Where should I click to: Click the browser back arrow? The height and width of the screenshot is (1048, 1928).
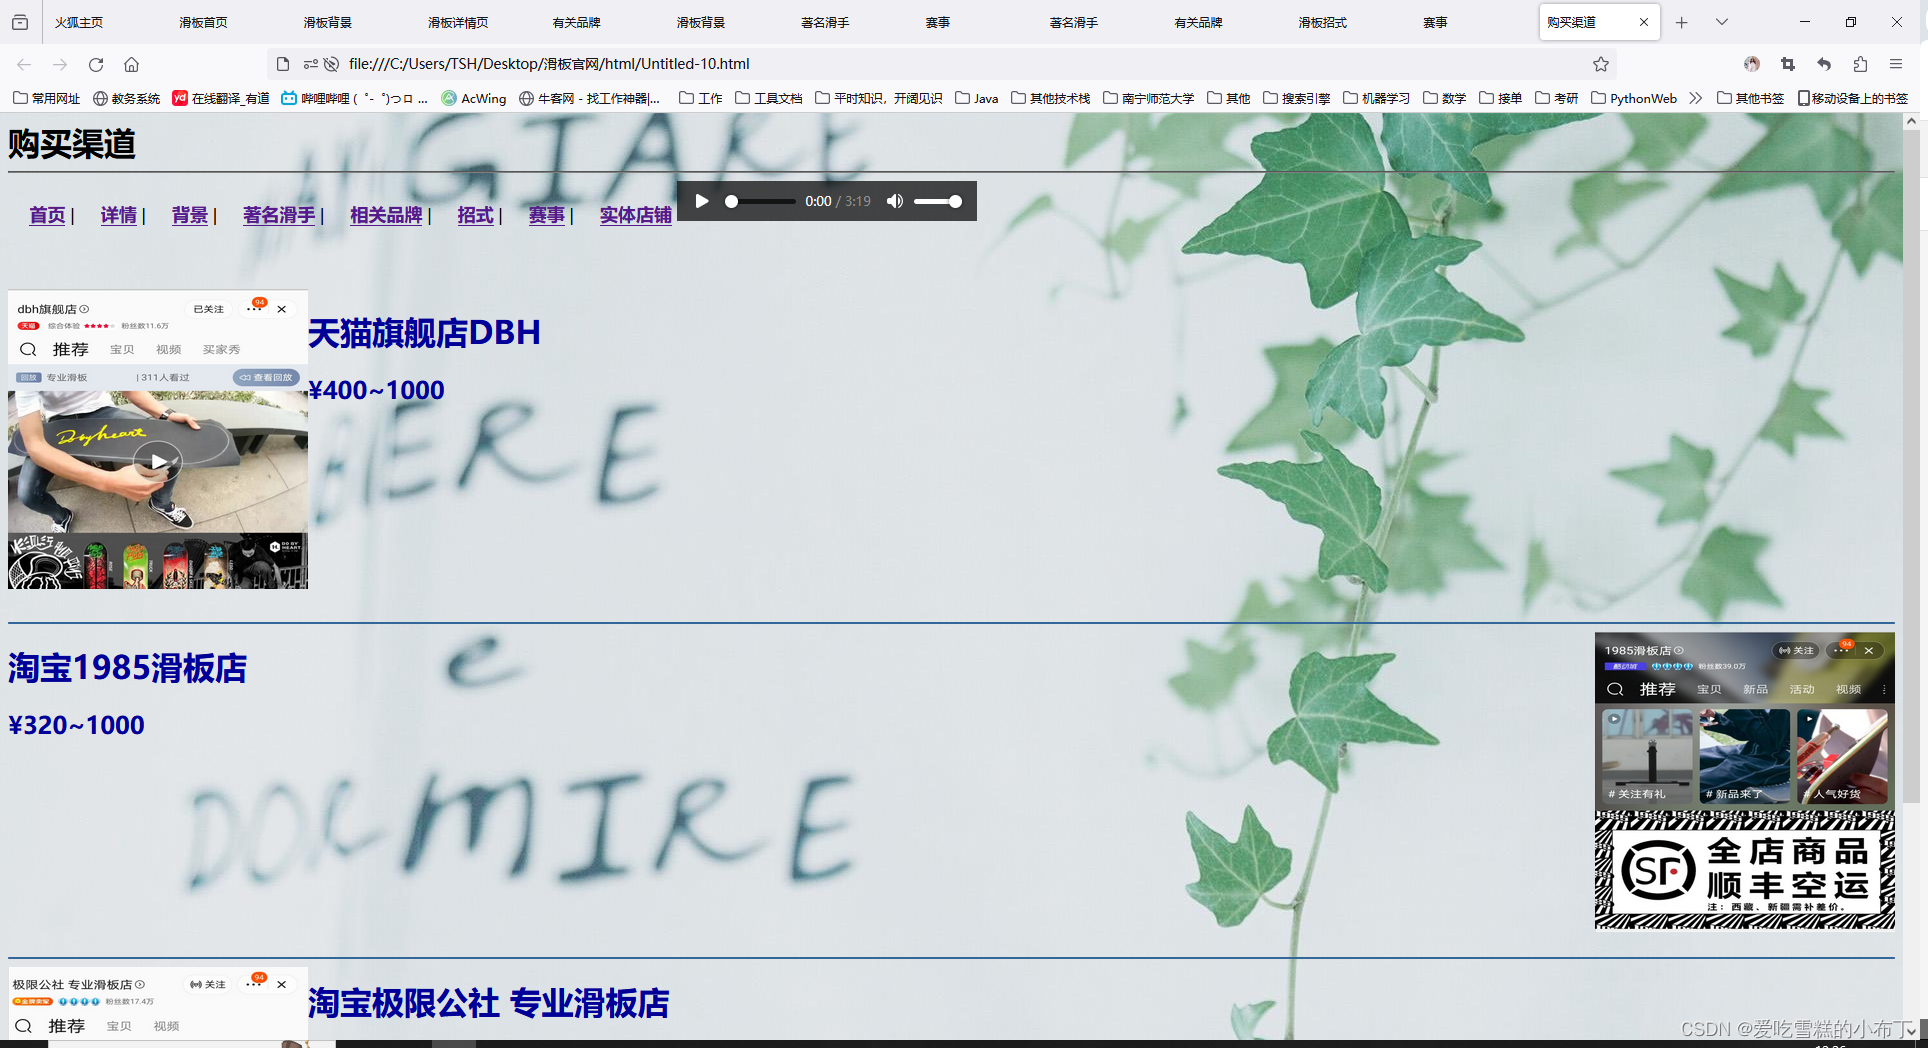24,64
